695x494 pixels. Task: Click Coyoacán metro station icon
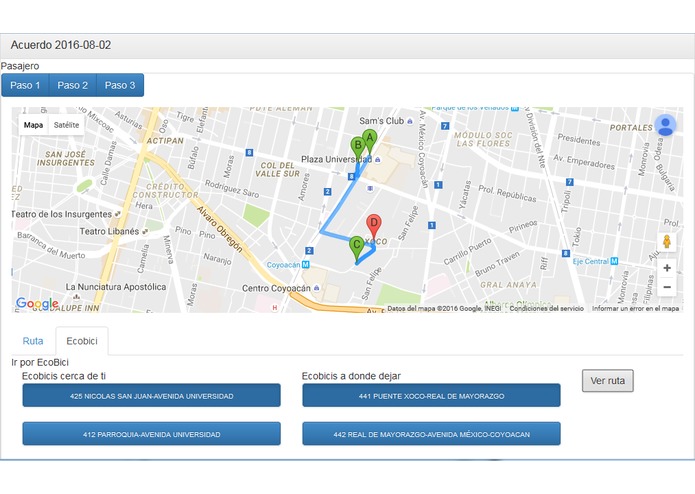pyautogui.click(x=305, y=265)
